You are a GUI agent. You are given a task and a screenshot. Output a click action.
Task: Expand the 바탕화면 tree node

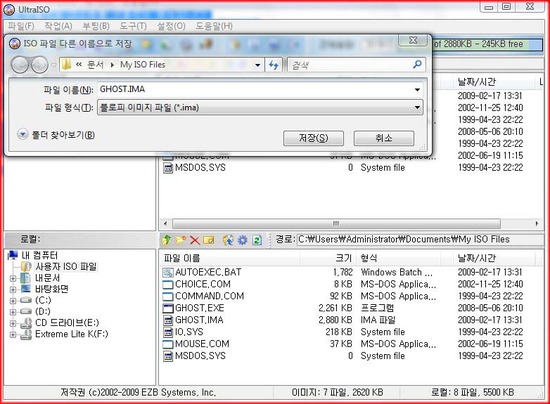pos(13,290)
